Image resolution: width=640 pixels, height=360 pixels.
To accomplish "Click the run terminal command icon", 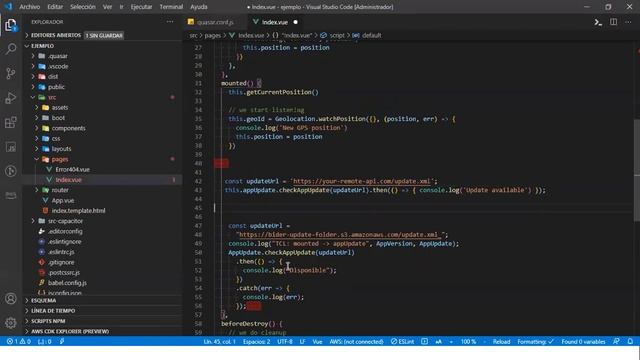I will 598,22.
